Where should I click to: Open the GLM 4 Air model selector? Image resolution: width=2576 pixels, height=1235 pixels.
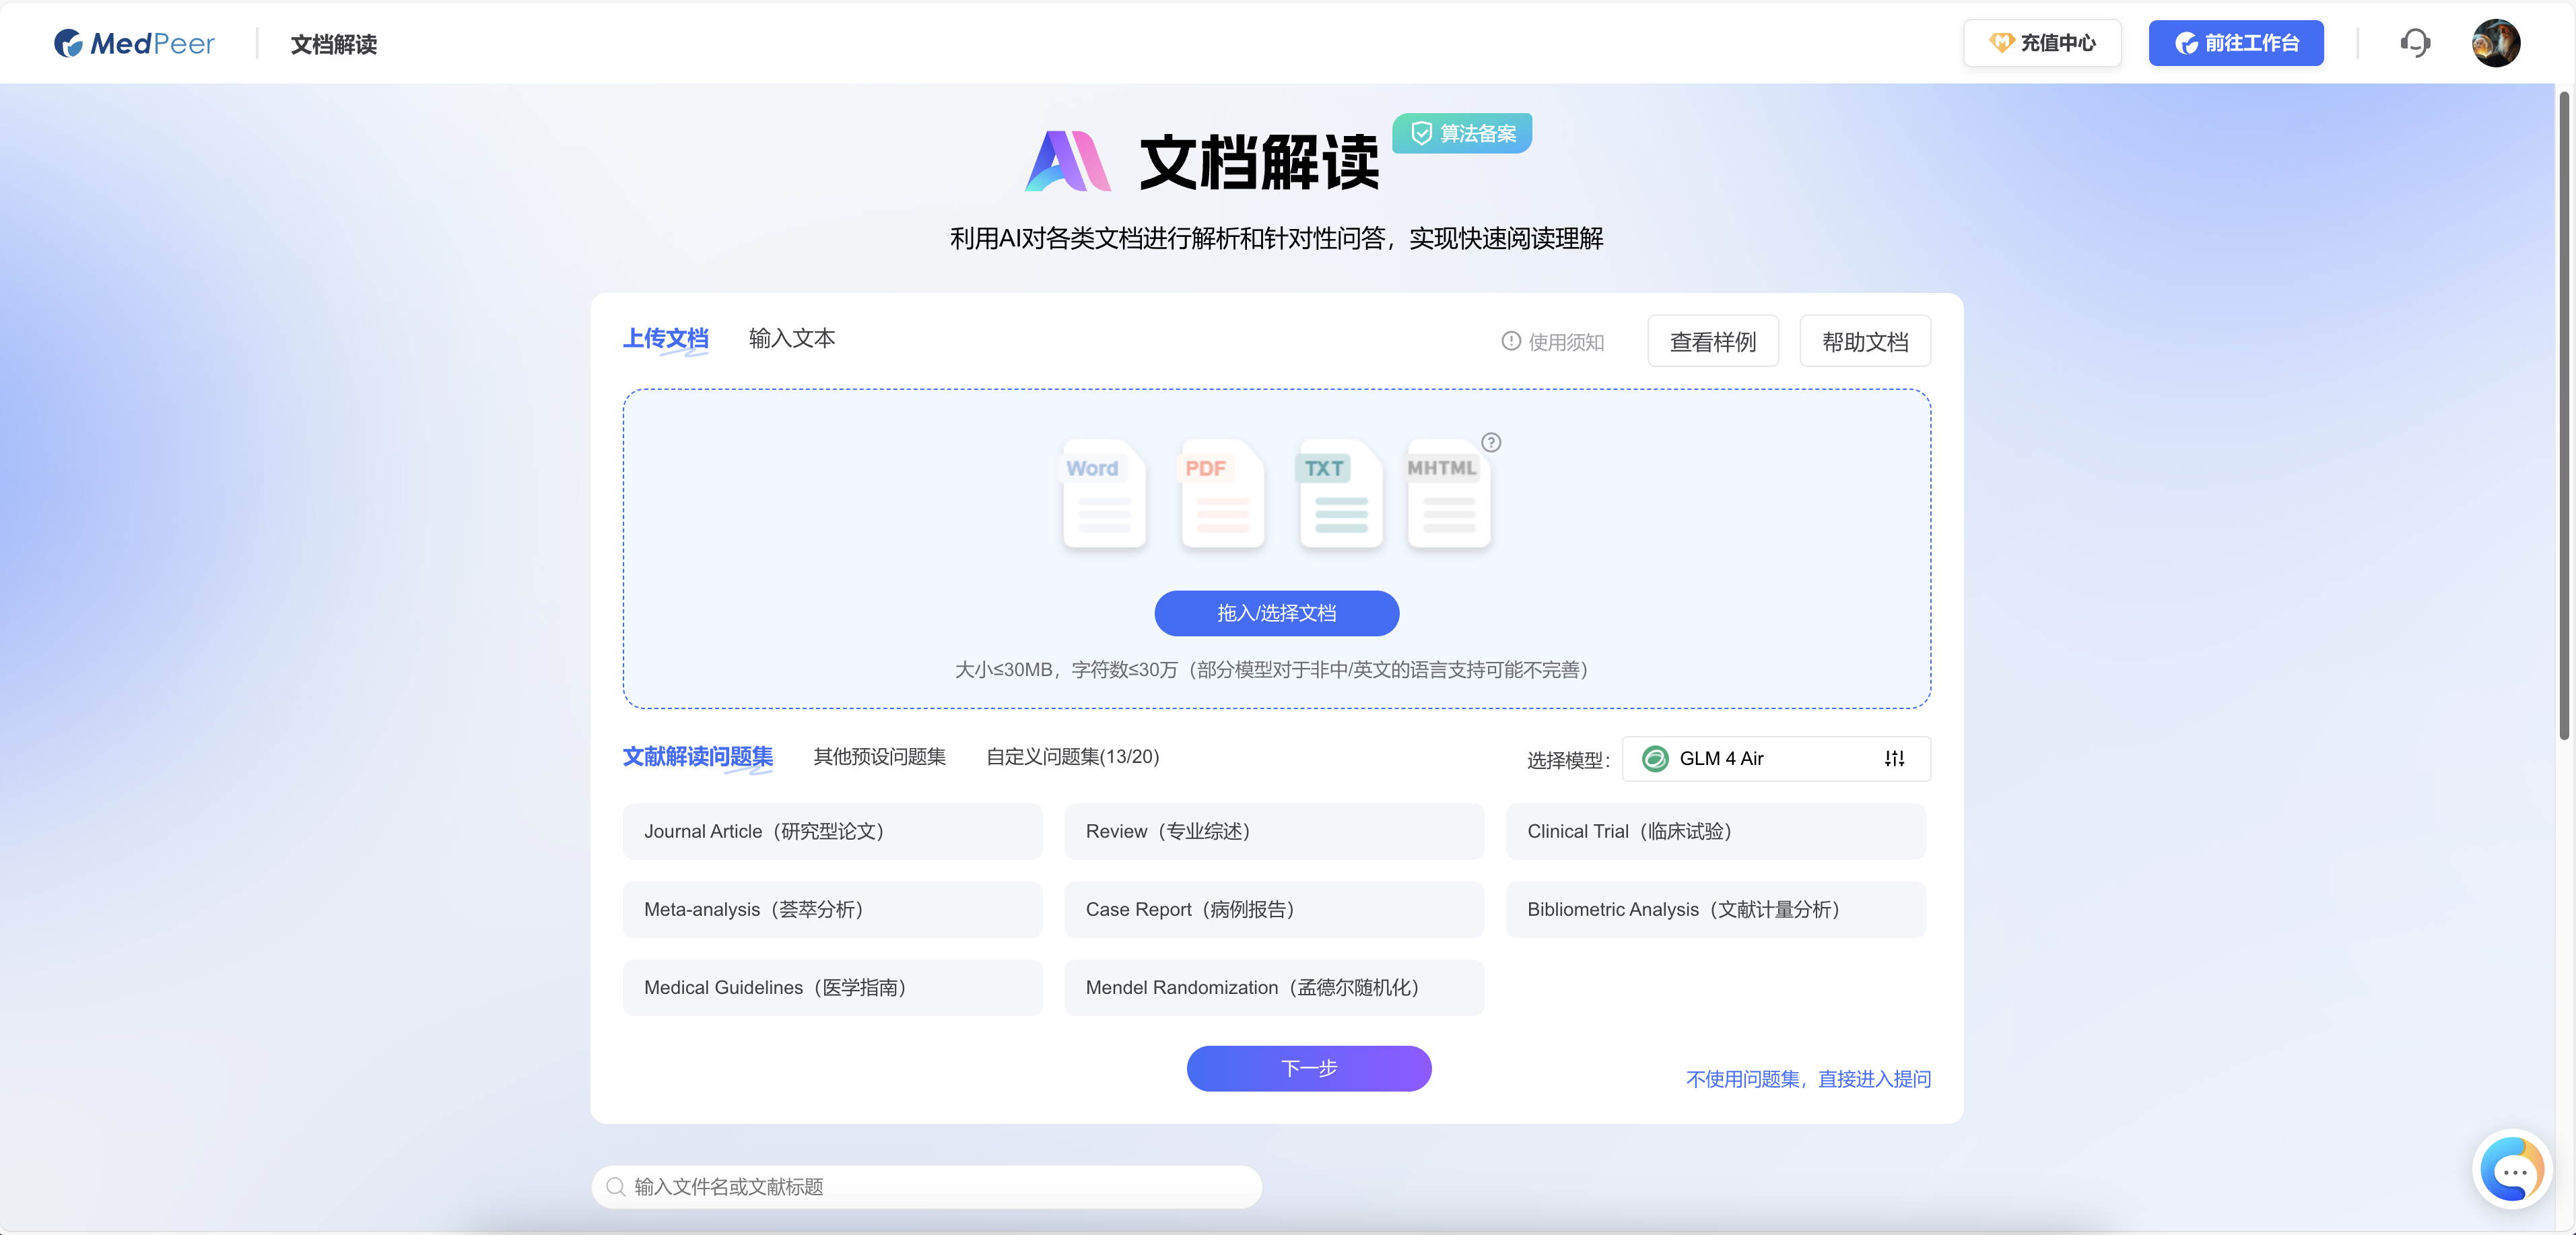1750,758
